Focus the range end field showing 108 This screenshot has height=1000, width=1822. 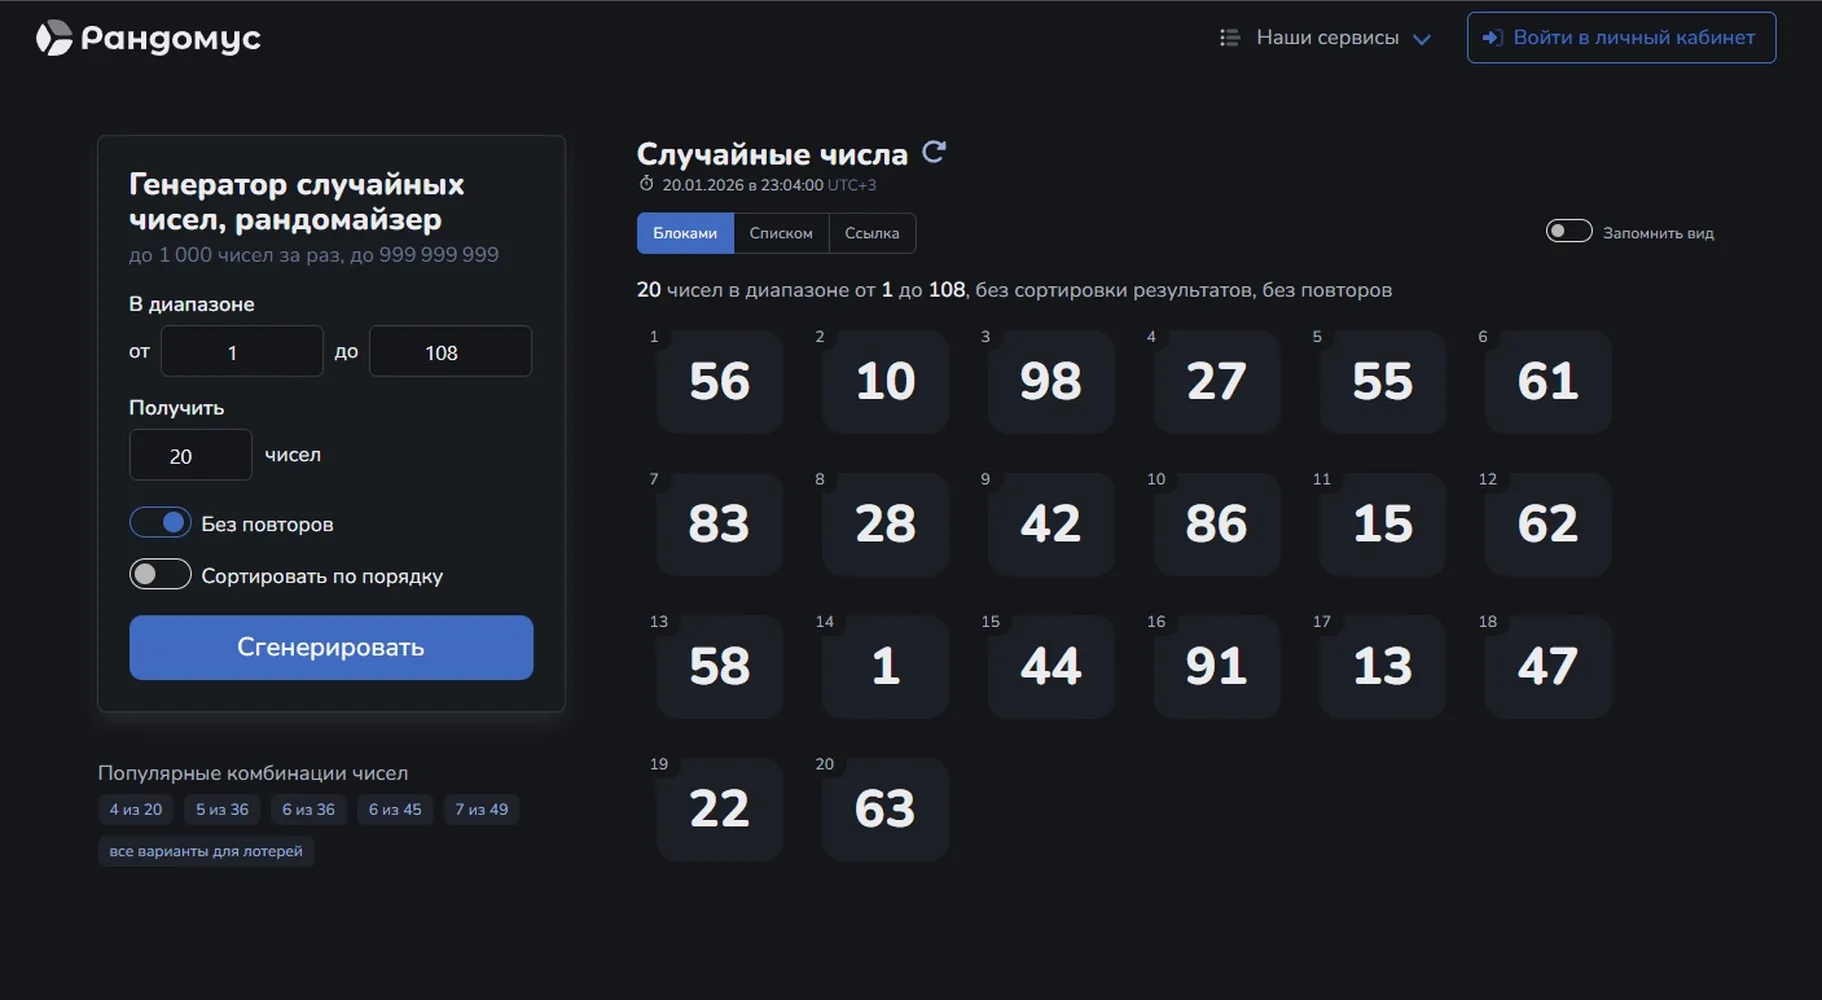[x=450, y=351]
